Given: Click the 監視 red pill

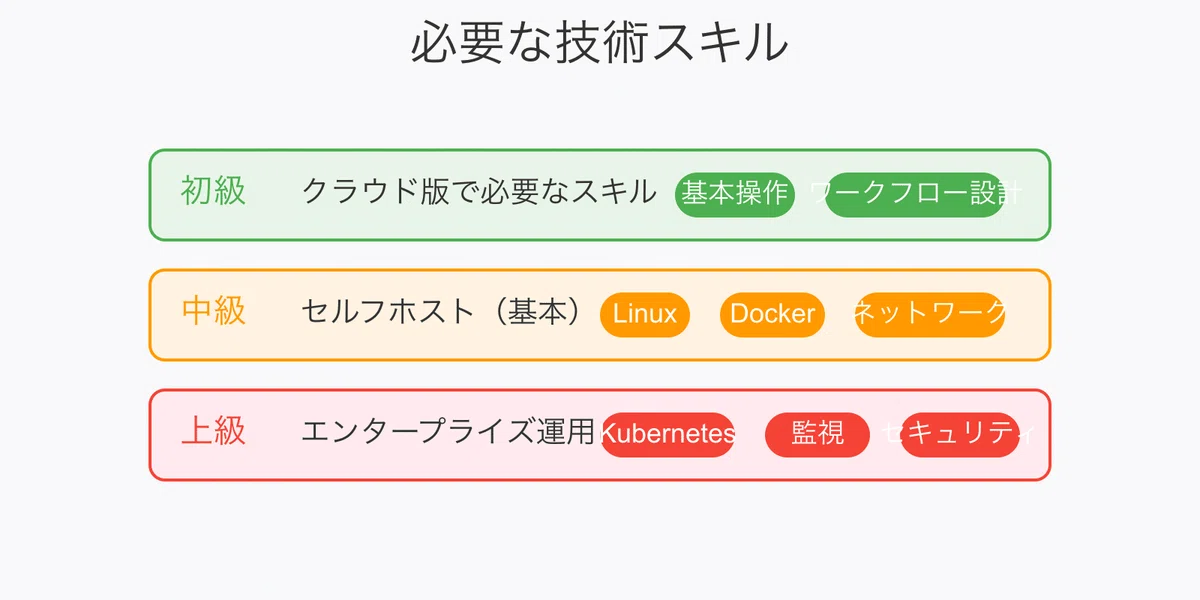Looking at the screenshot, I should point(817,434).
